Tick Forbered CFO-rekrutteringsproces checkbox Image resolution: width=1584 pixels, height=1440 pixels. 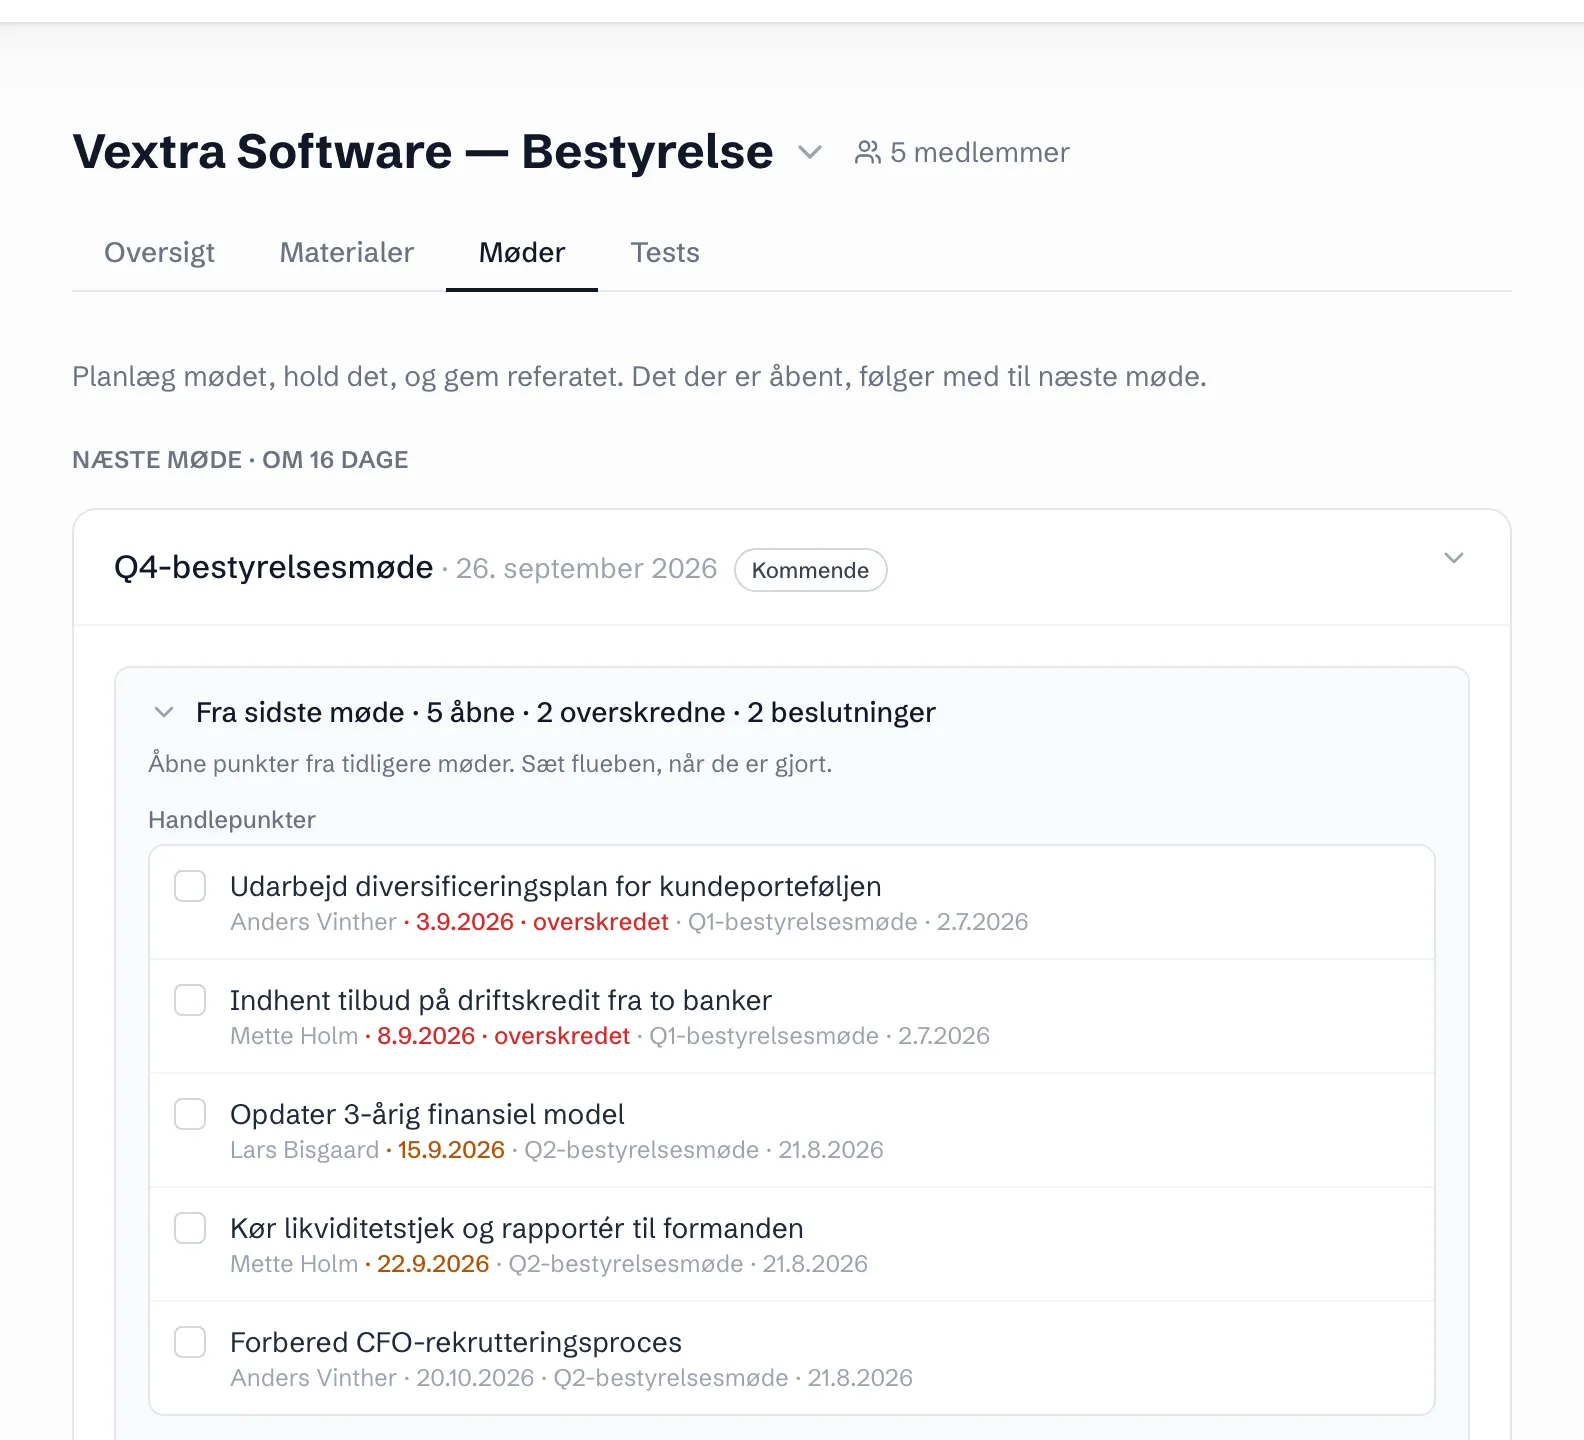[190, 1342]
